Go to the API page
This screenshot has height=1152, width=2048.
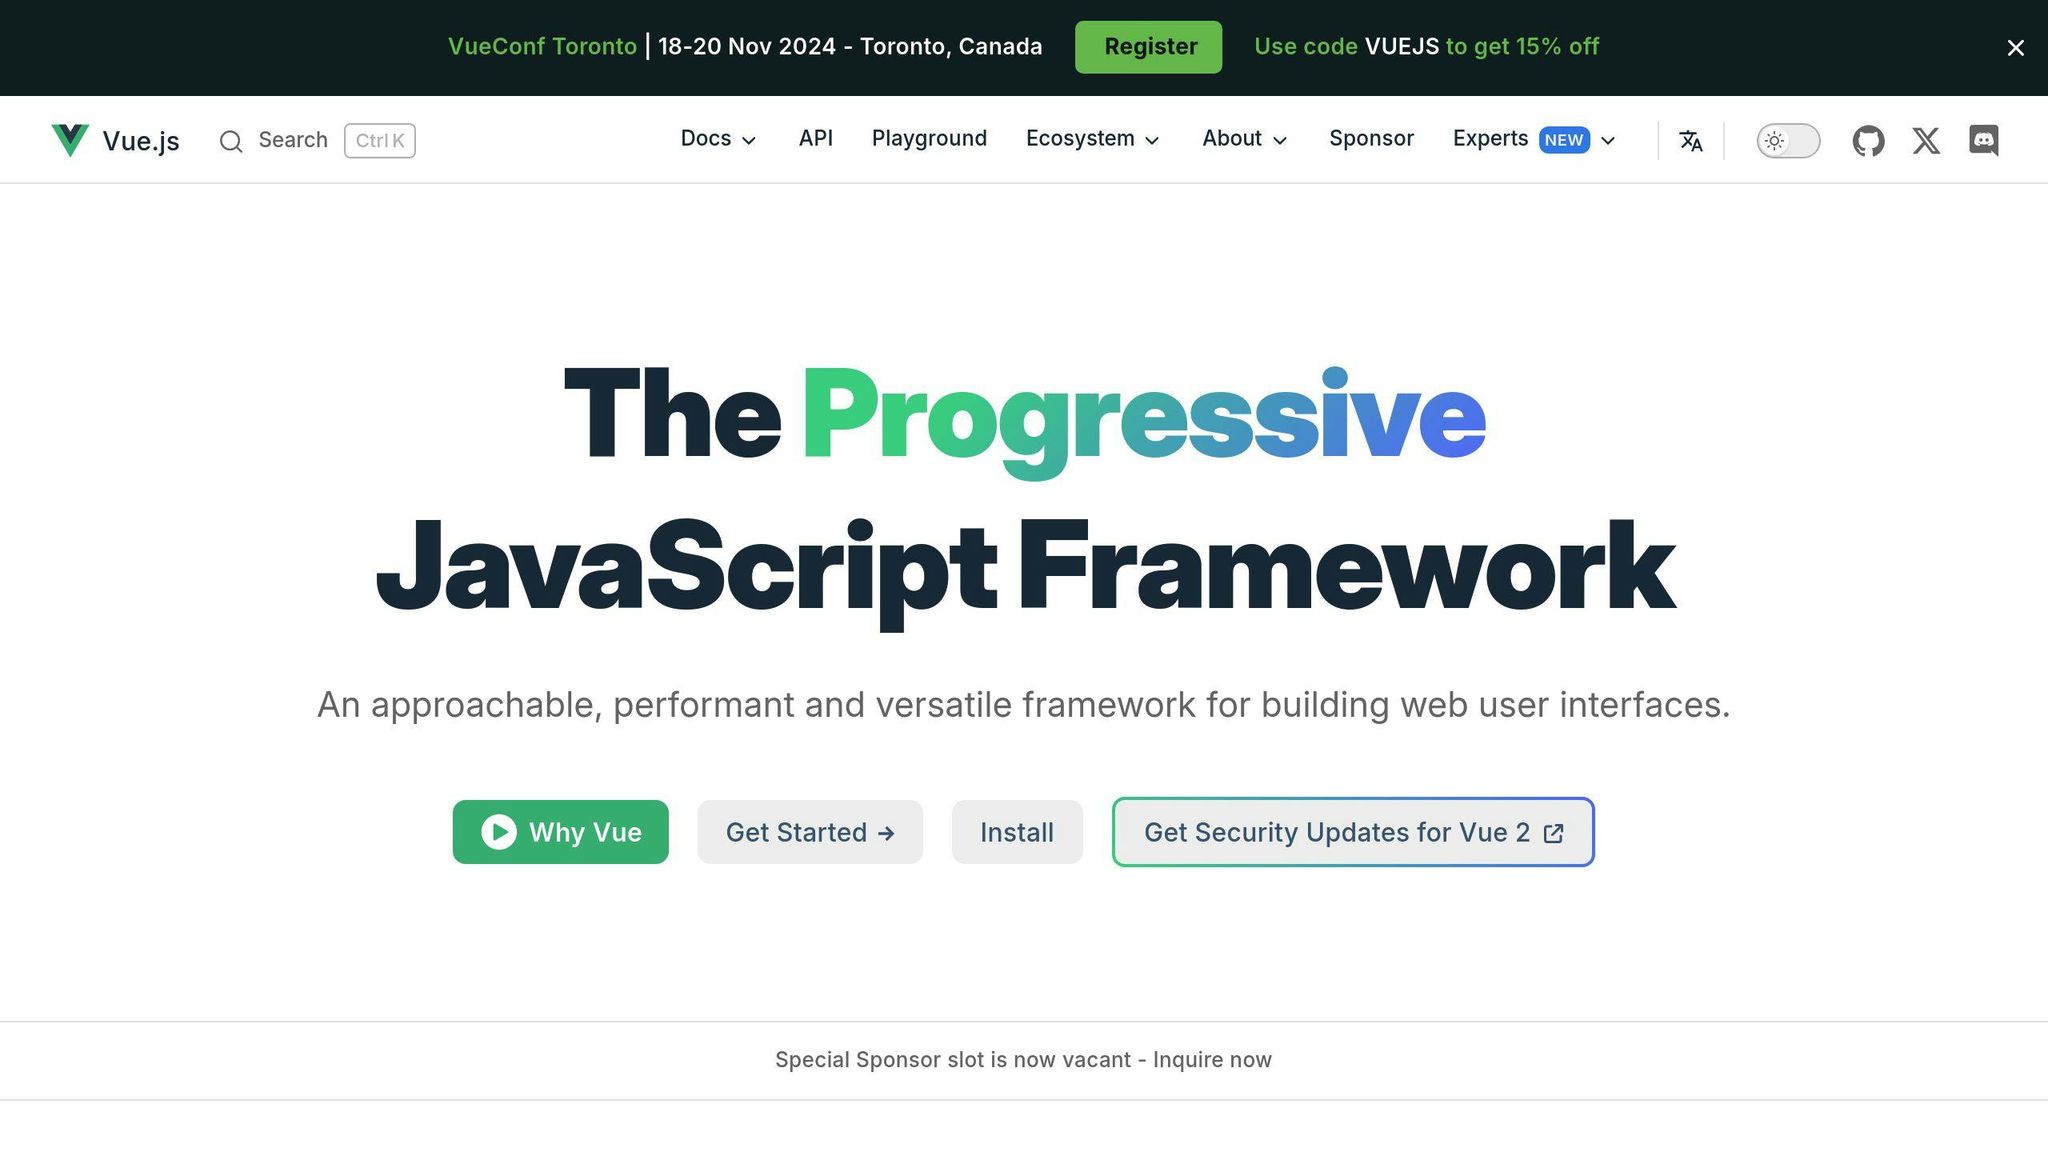815,139
